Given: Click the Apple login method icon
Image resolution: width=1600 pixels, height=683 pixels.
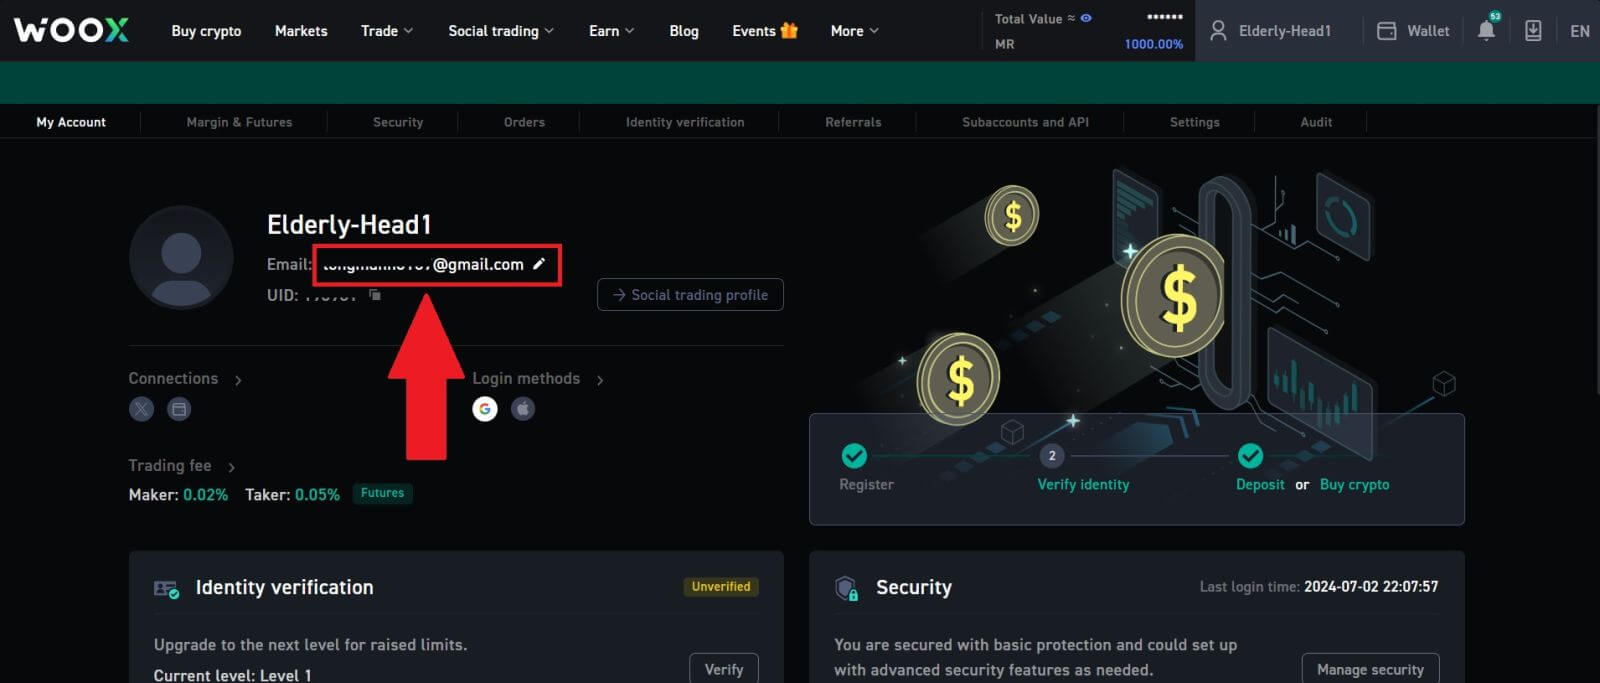Looking at the screenshot, I should (523, 408).
